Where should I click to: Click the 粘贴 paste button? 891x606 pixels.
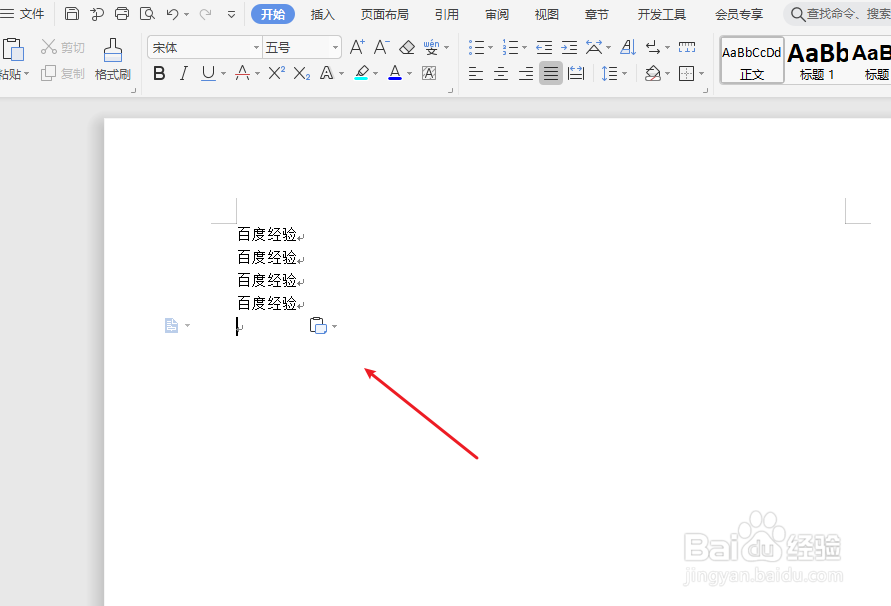pos(14,59)
